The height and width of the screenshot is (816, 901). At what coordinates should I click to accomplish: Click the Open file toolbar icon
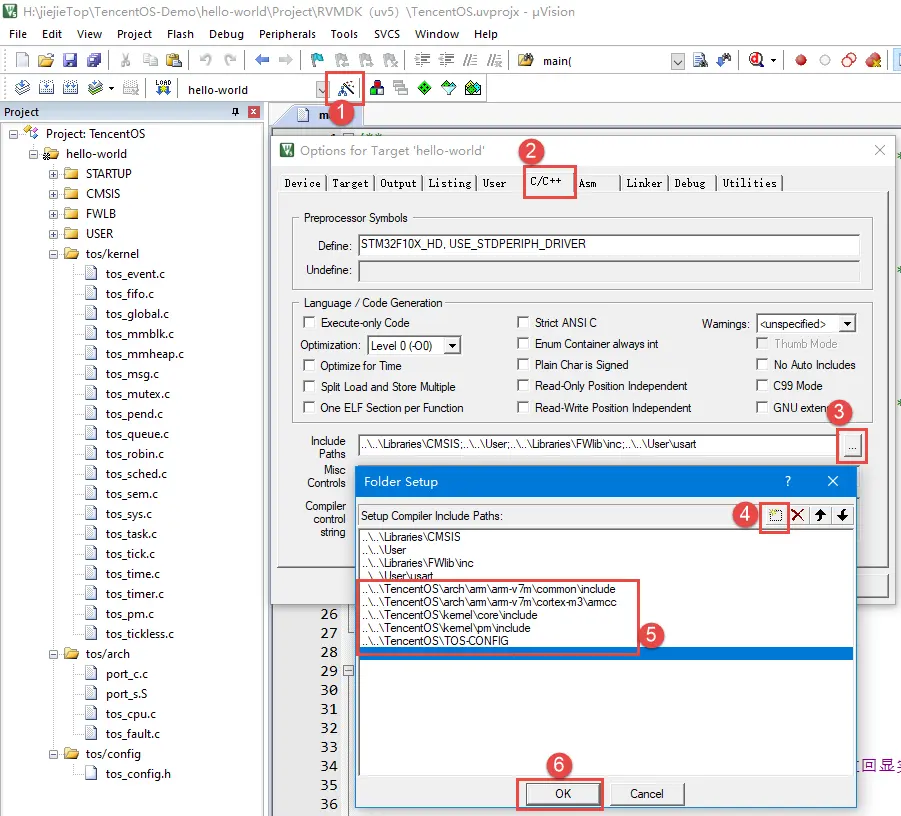click(46, 60)
